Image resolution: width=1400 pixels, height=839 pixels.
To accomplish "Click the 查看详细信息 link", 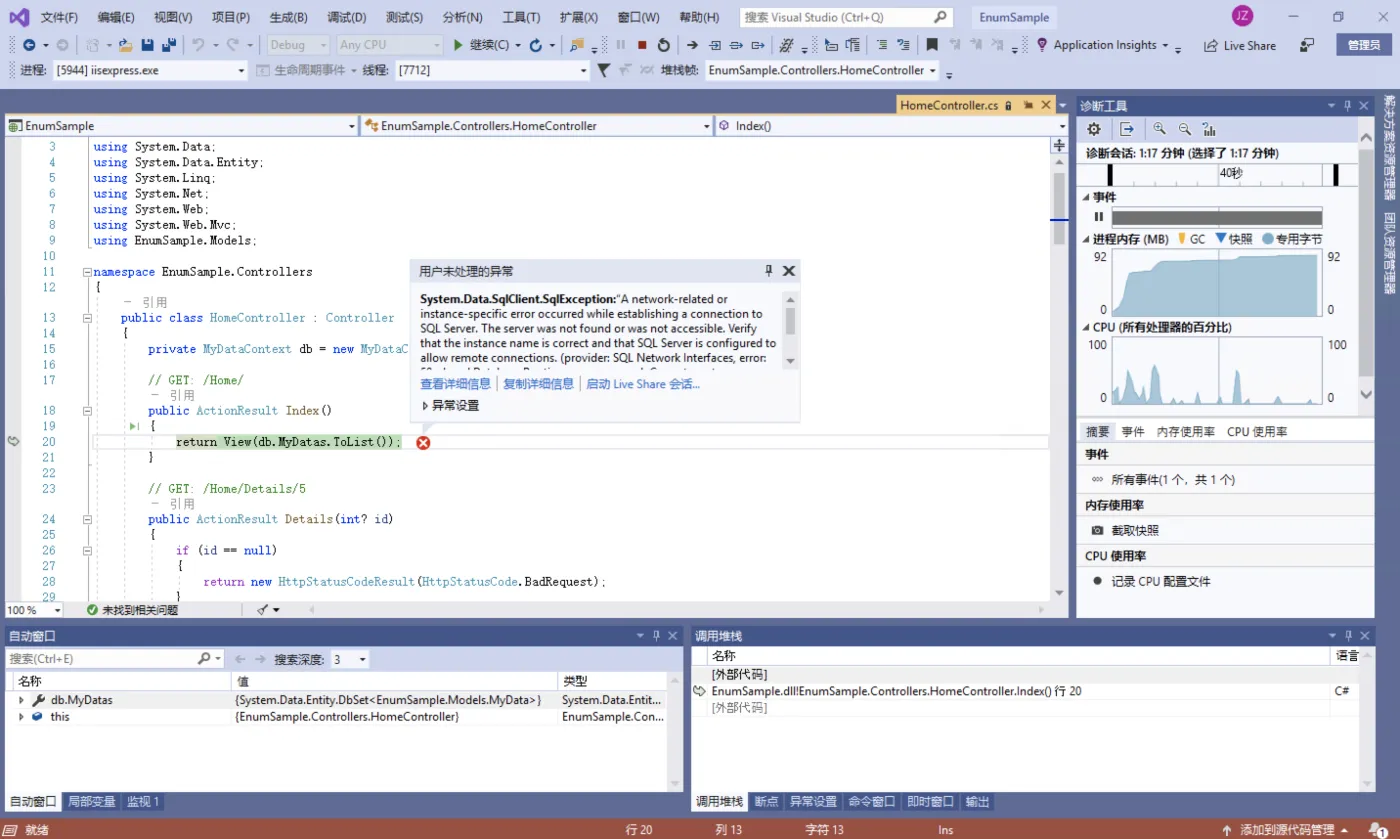I will tap(455, 383).
